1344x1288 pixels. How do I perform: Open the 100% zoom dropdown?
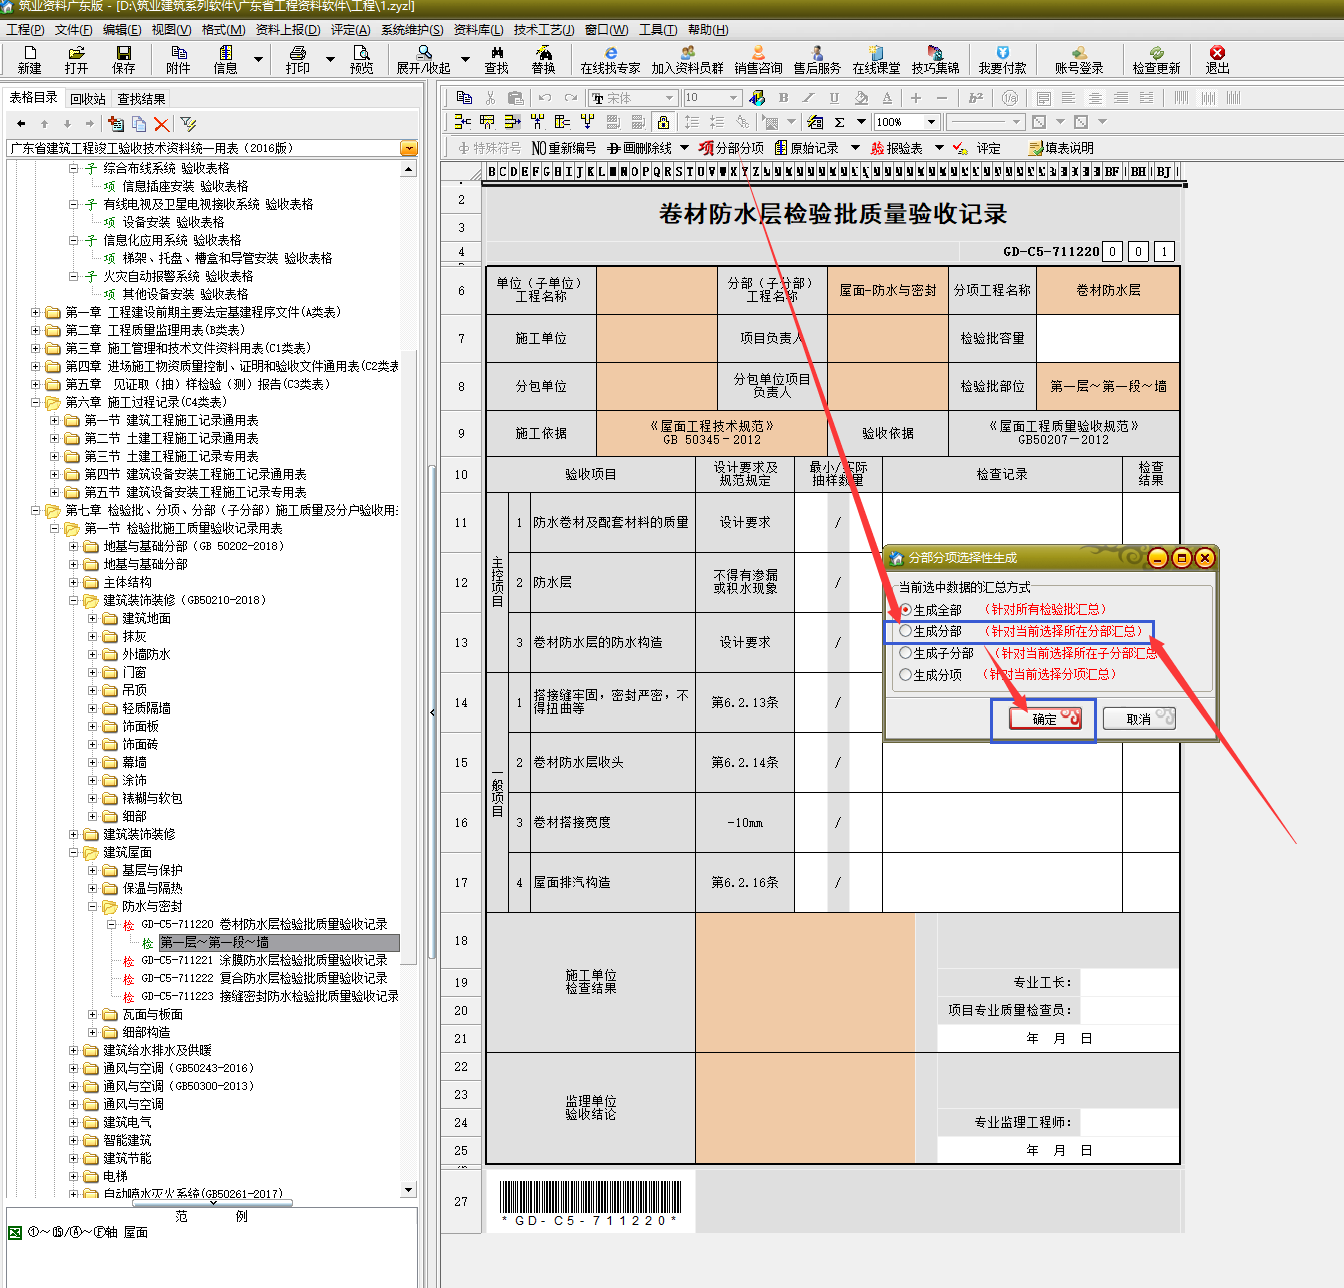tap(932, 122)
